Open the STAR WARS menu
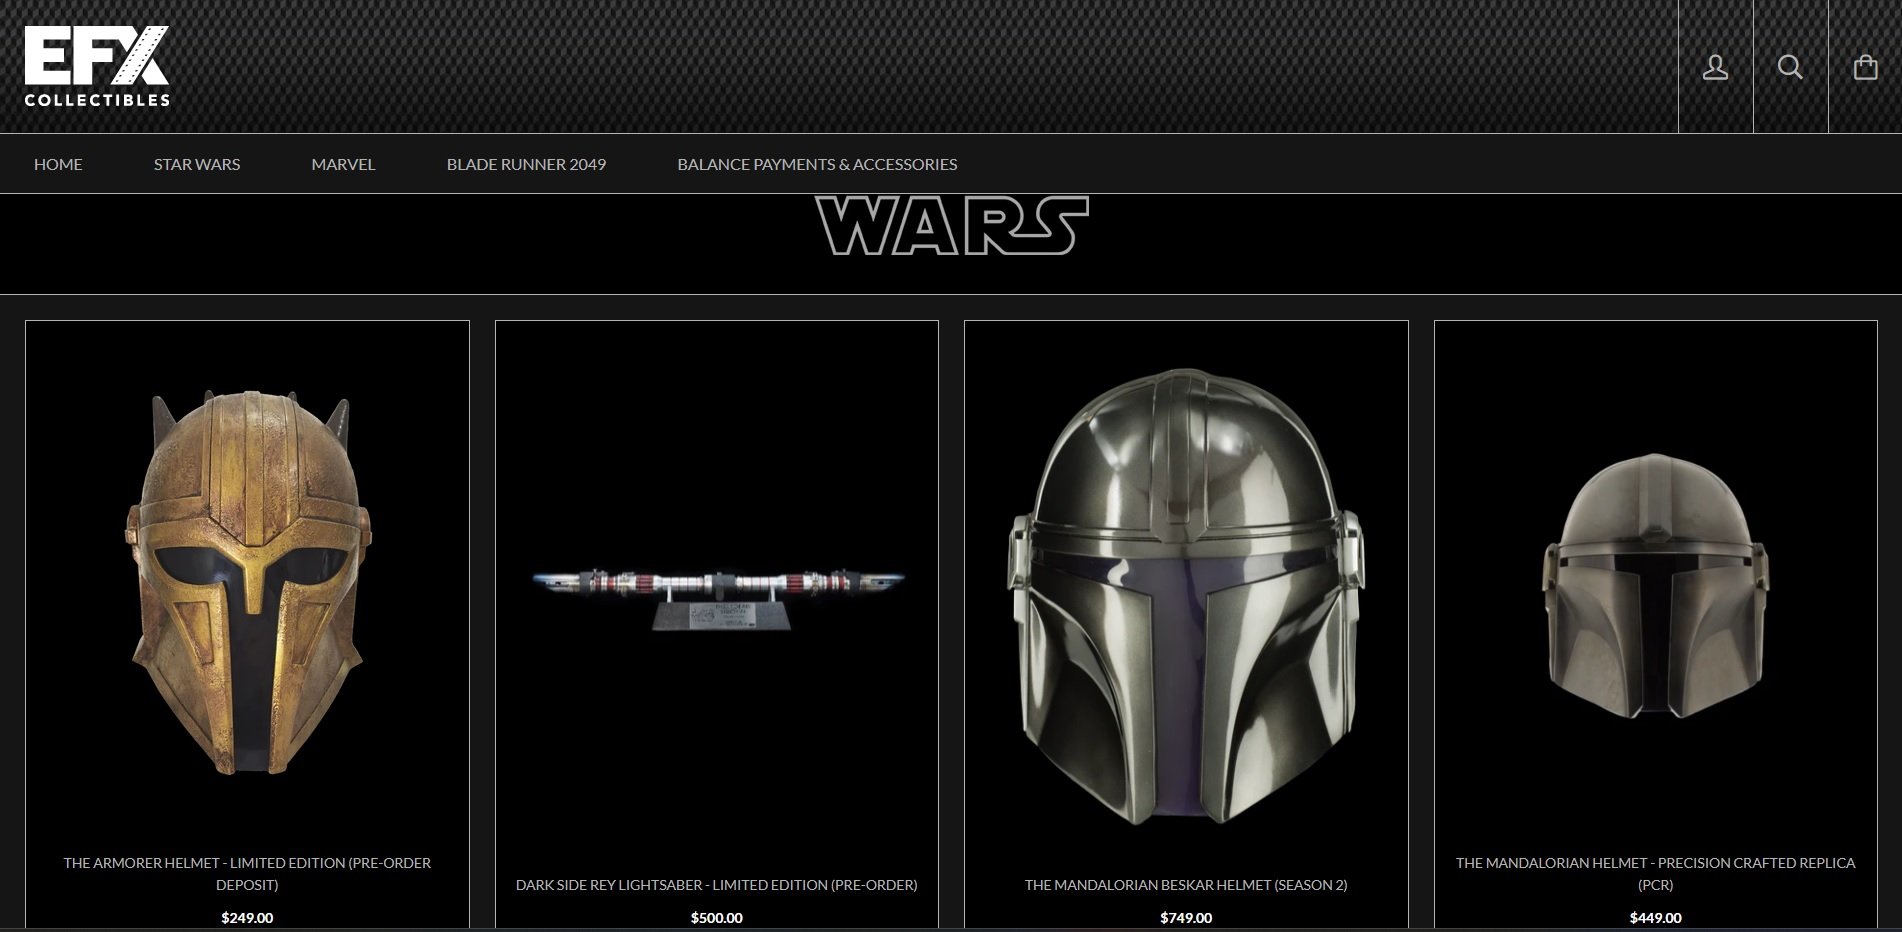 (x=197, y=164)
